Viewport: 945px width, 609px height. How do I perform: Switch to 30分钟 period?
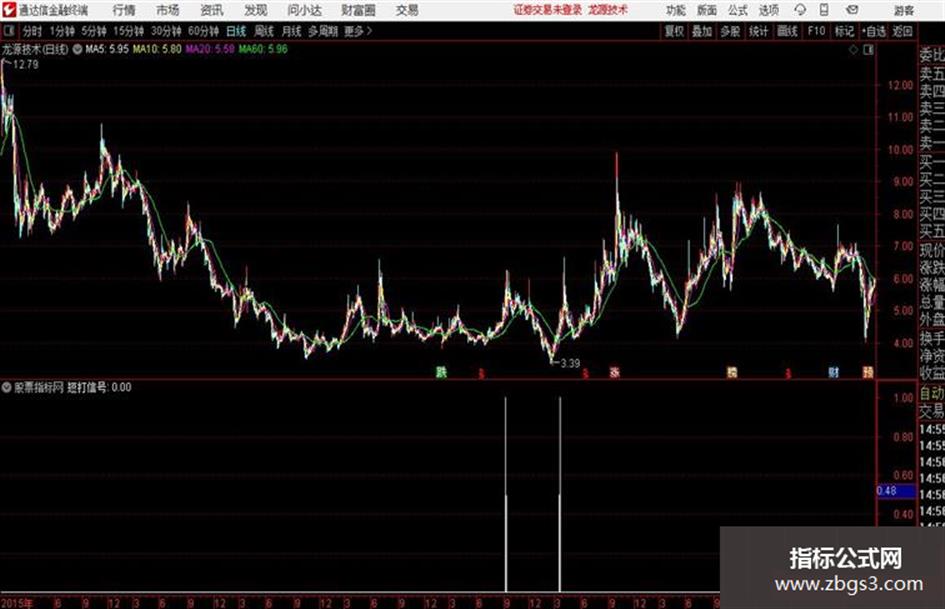coord(166,31)
